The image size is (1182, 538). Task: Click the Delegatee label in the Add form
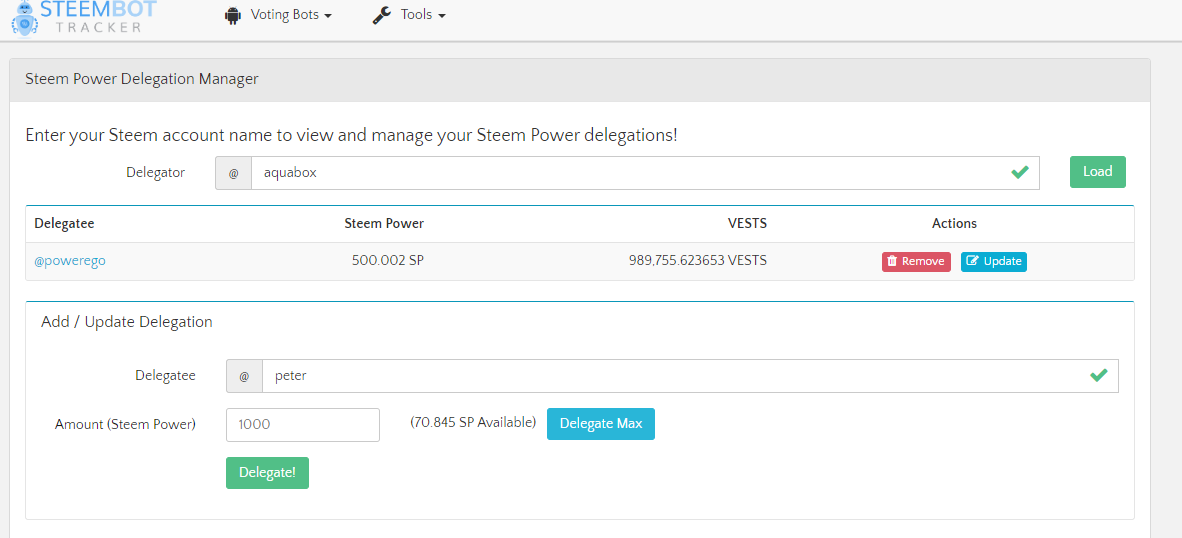pyautogui.click(x=165, y=375)
